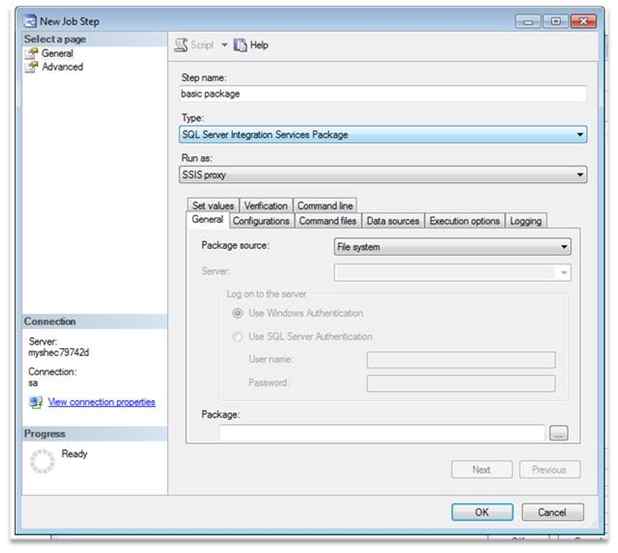Switch to the Data sources tab
Viewport: 618px width, 553px height.
tap(393, 221)
